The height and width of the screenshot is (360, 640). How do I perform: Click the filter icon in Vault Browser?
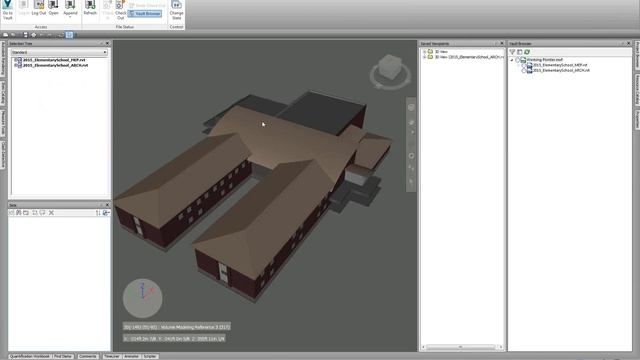(x=512, y=52)
